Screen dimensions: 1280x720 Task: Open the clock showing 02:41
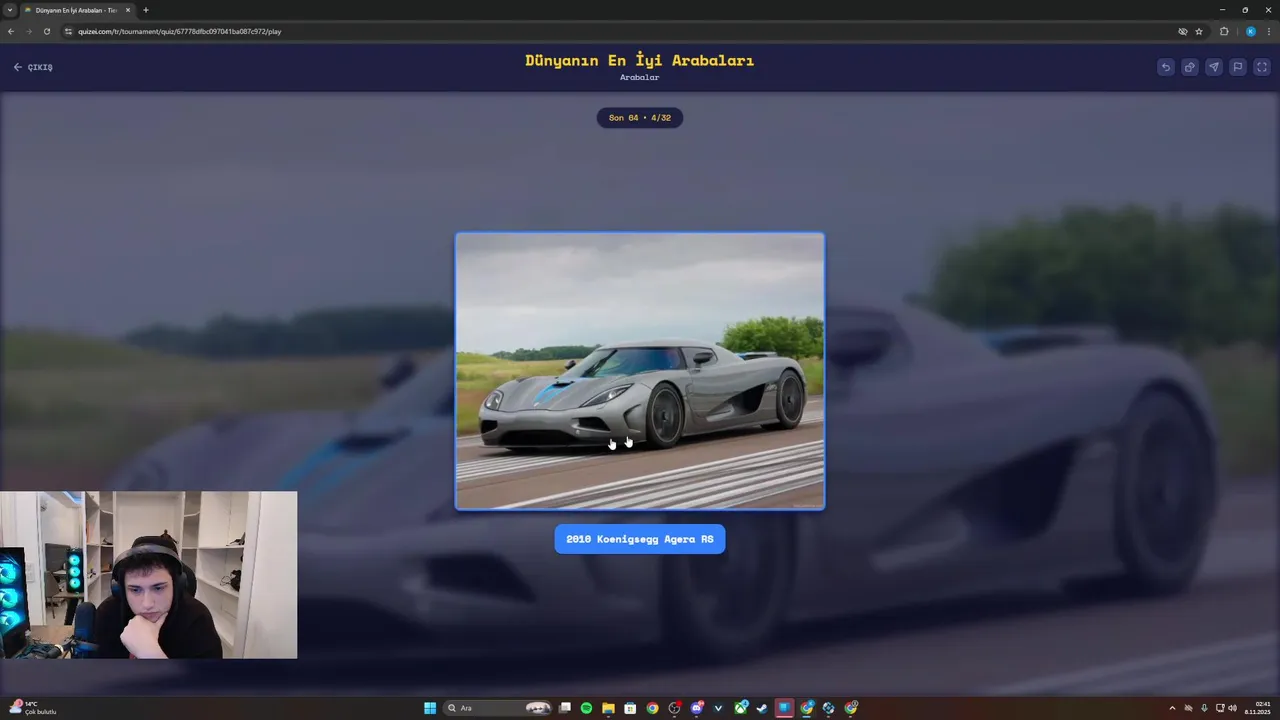point(1257,708)
